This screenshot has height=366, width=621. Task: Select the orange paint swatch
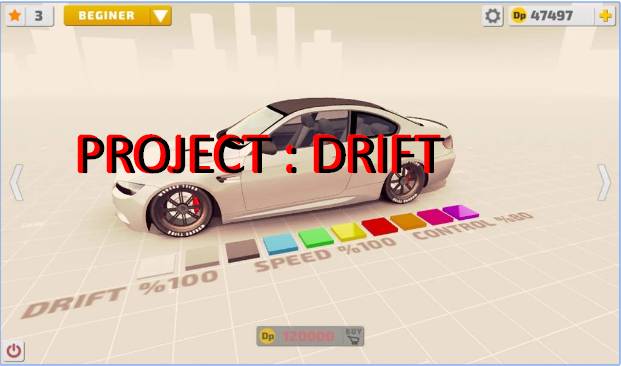click(x=408, y=221)
